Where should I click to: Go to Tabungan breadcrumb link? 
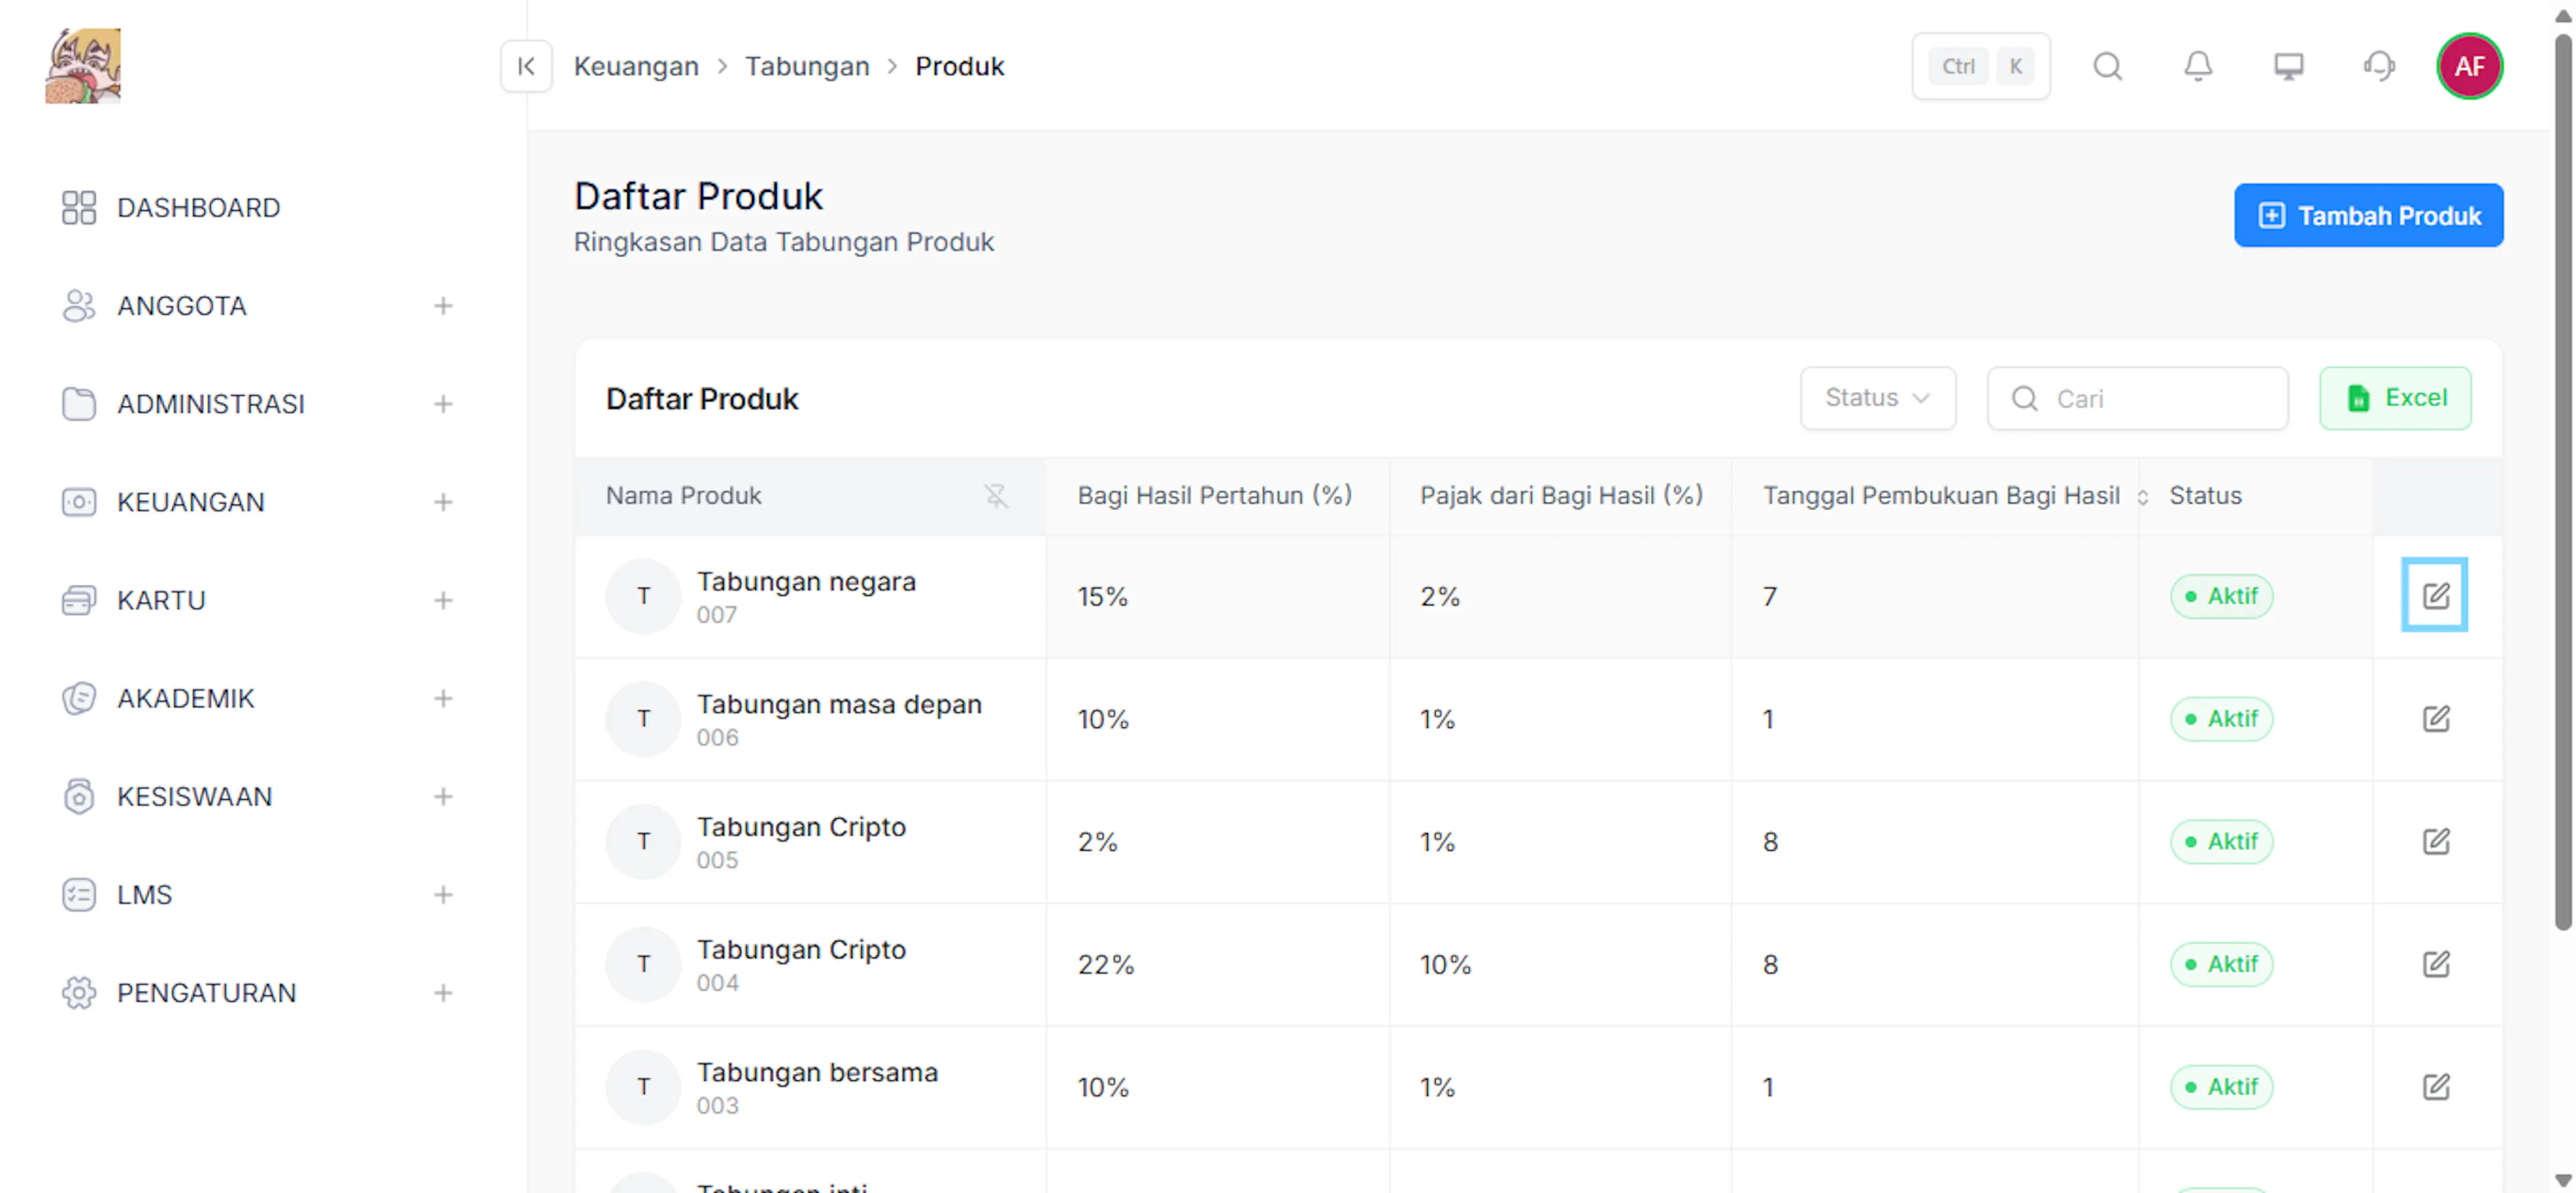point(807,66)
